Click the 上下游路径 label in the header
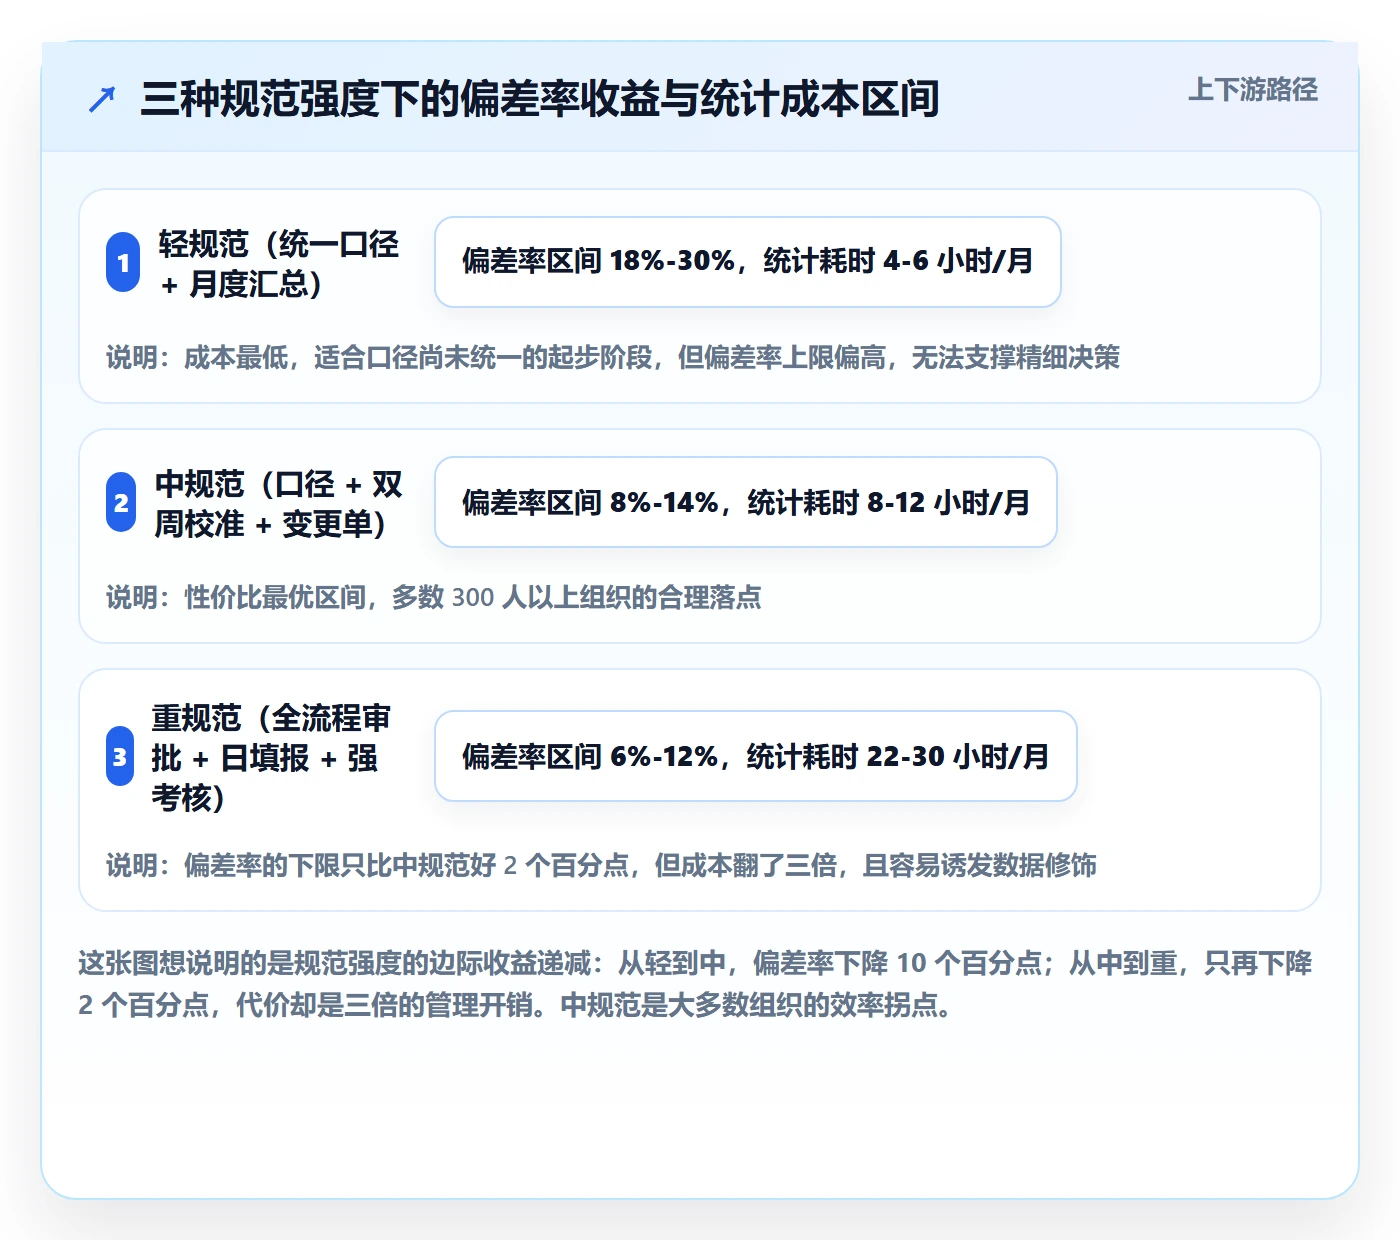The height and width of the screenshot is (1240, 1400). point(1253,90)
